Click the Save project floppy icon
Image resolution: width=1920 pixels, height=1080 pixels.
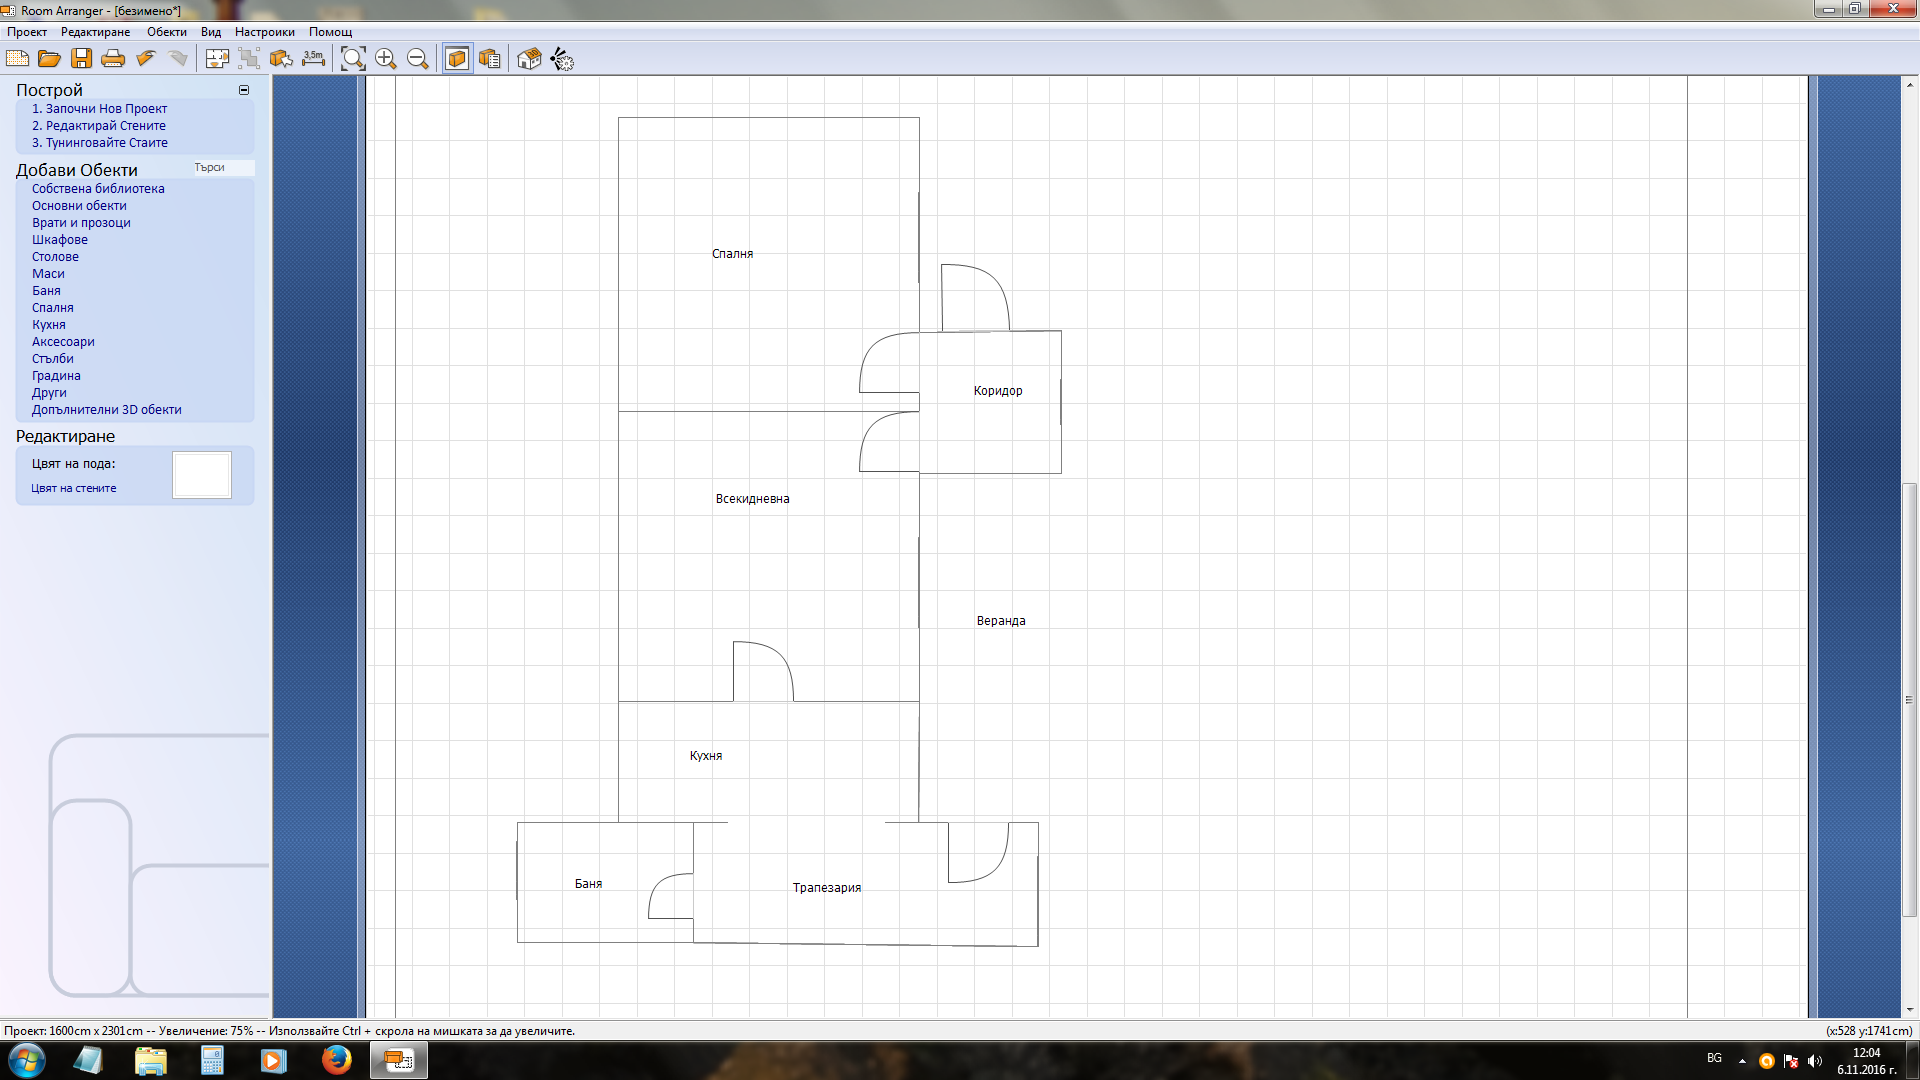pos(82,59)
